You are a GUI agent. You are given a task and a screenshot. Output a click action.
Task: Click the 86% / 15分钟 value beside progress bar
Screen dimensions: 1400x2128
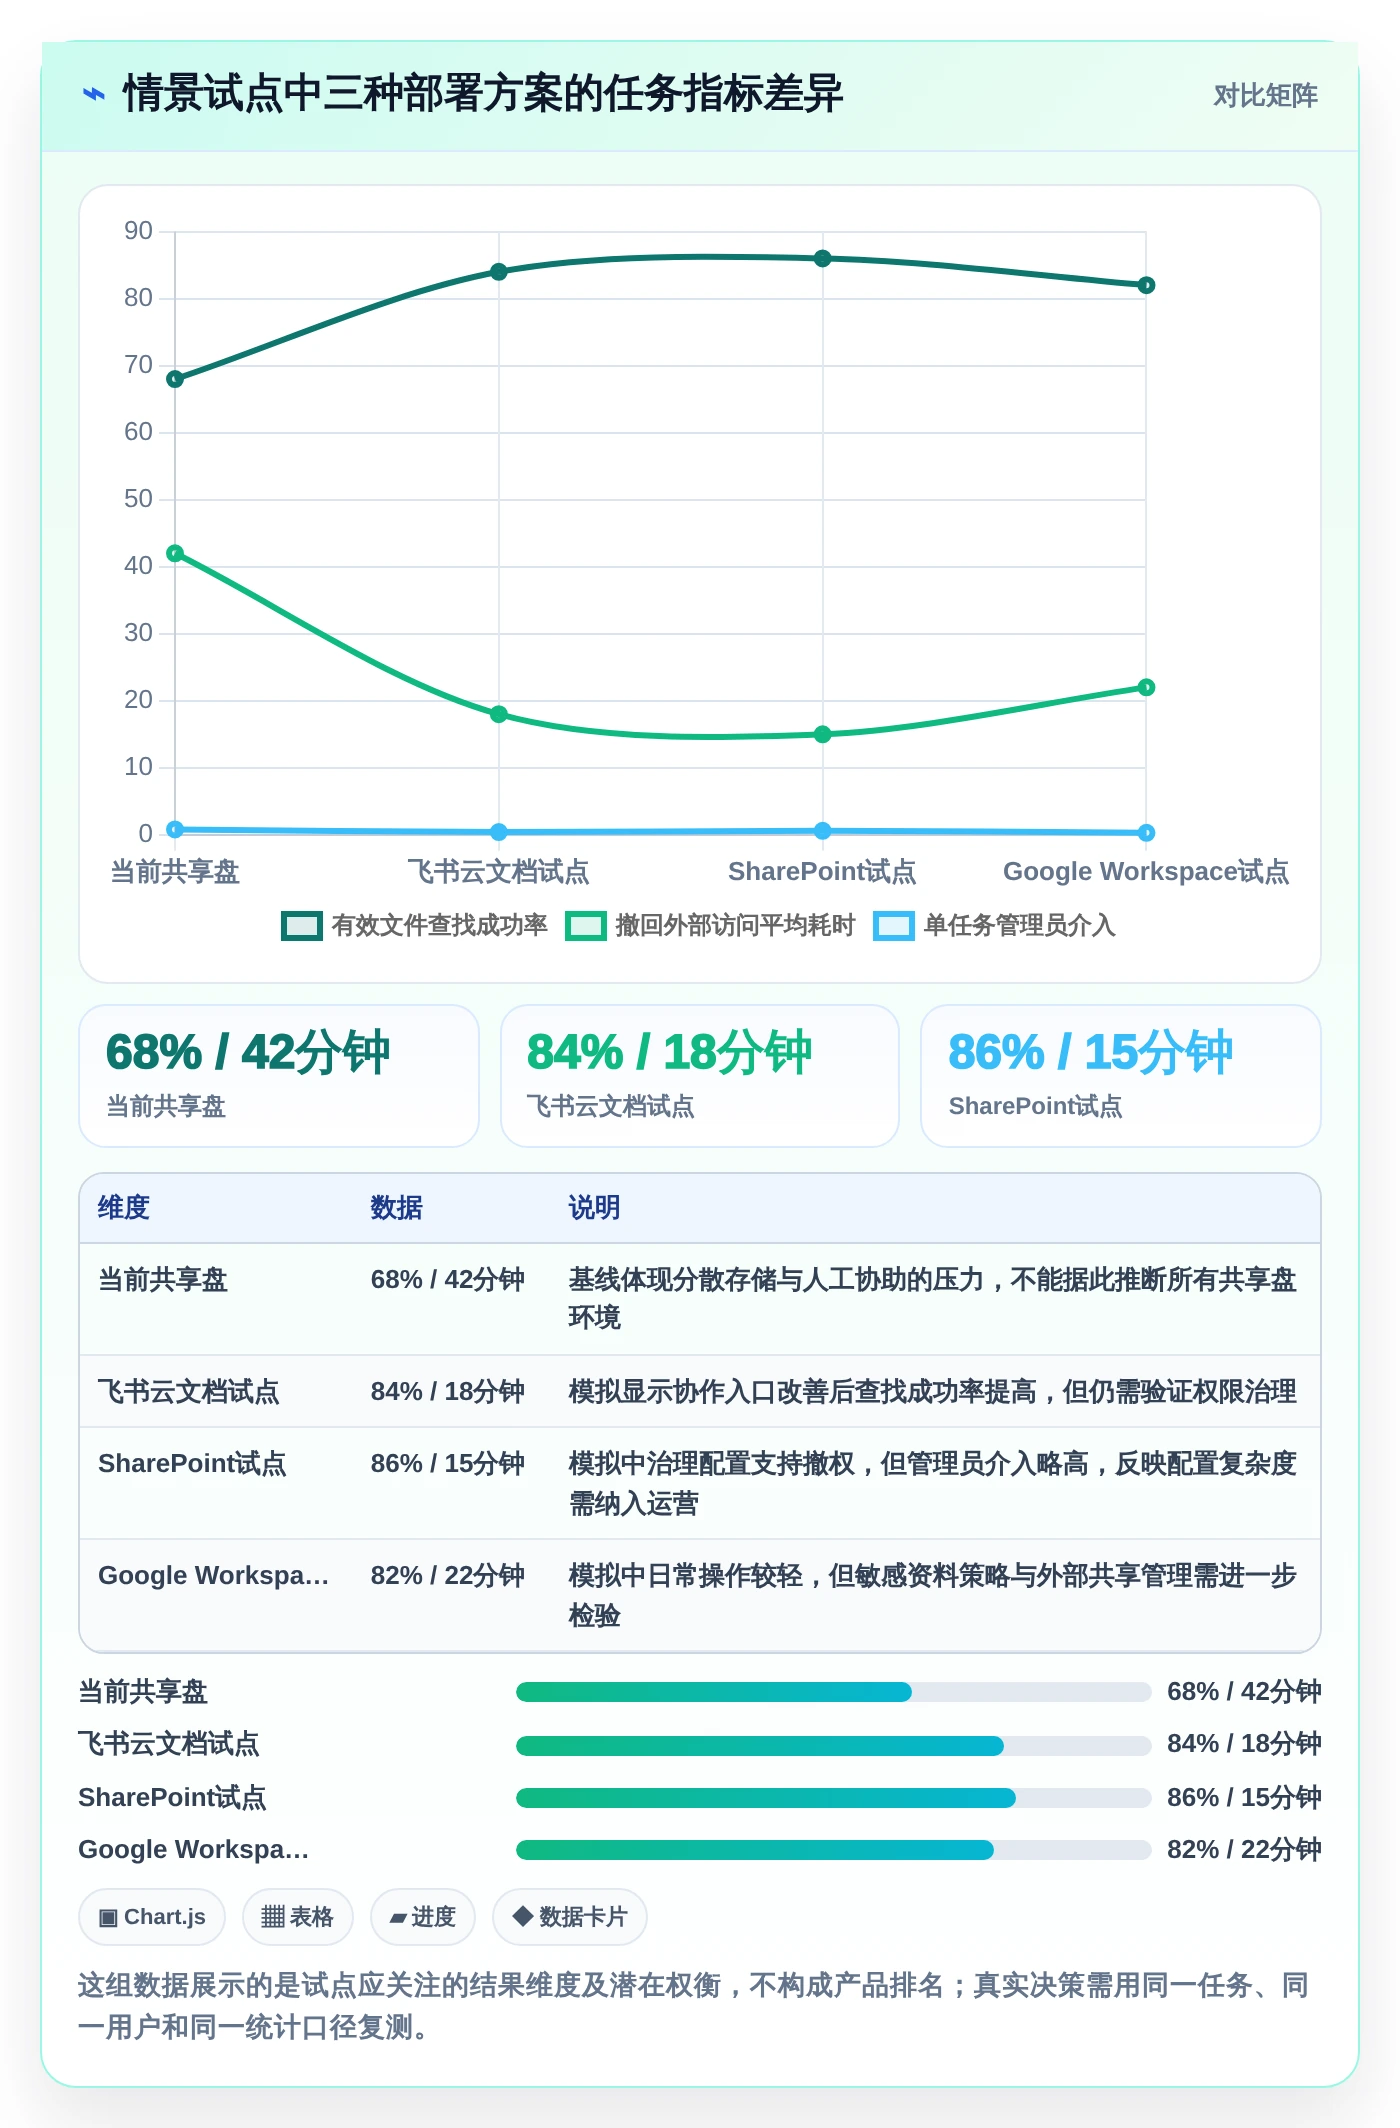click(1244, 1798)
